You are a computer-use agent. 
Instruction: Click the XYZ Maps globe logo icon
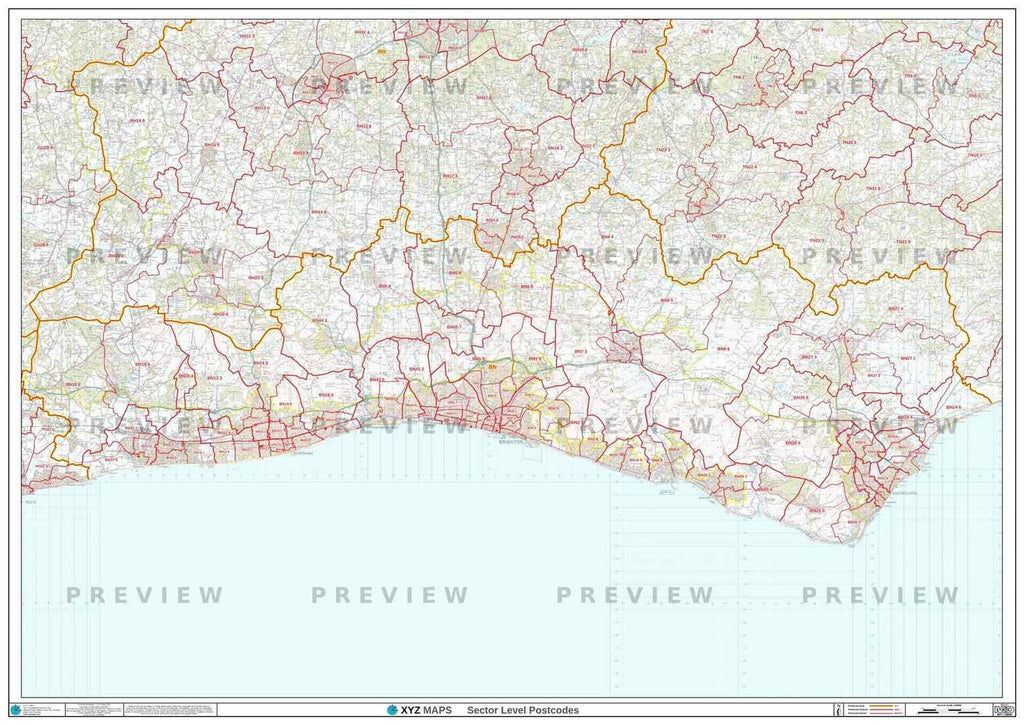tap(391, 710)
